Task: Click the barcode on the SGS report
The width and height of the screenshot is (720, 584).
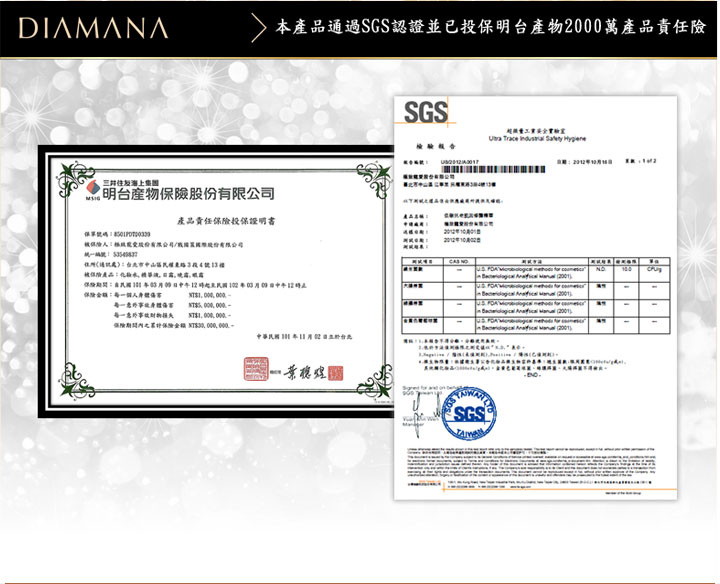Action: pyautogui.click(x=493, y=169)
